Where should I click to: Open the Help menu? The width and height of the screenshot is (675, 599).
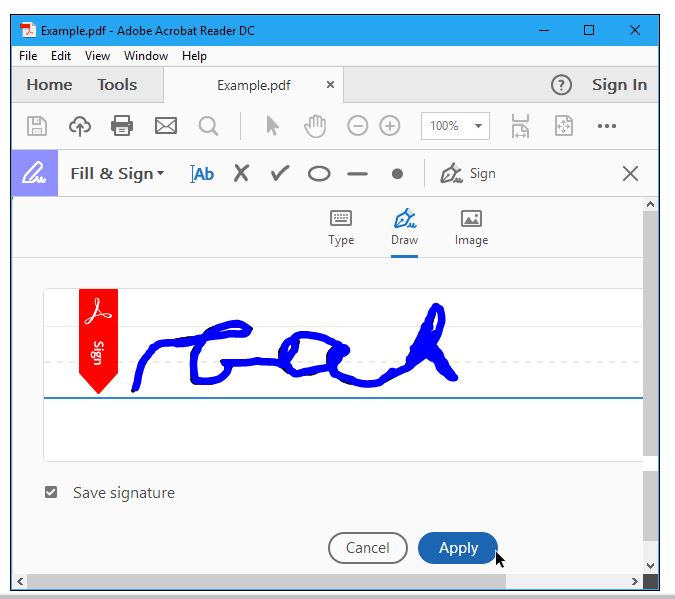point(194,56)
